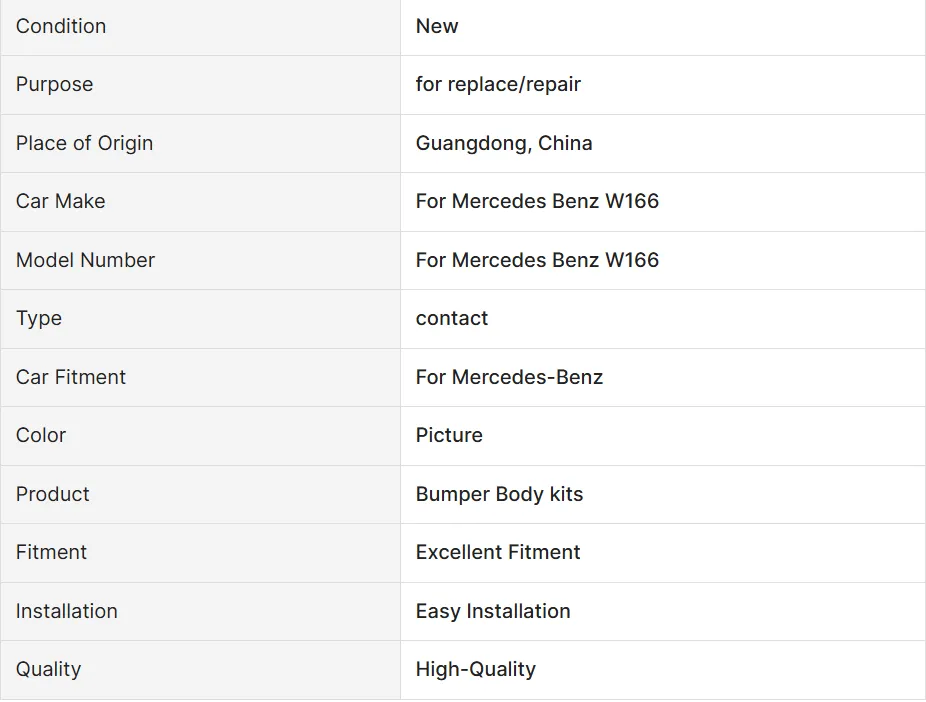The height and width of the screenshot is (702, 926).
Task: Select 'for replace/repair' value text
Action: pyautogui.click(x=498, y=84)
